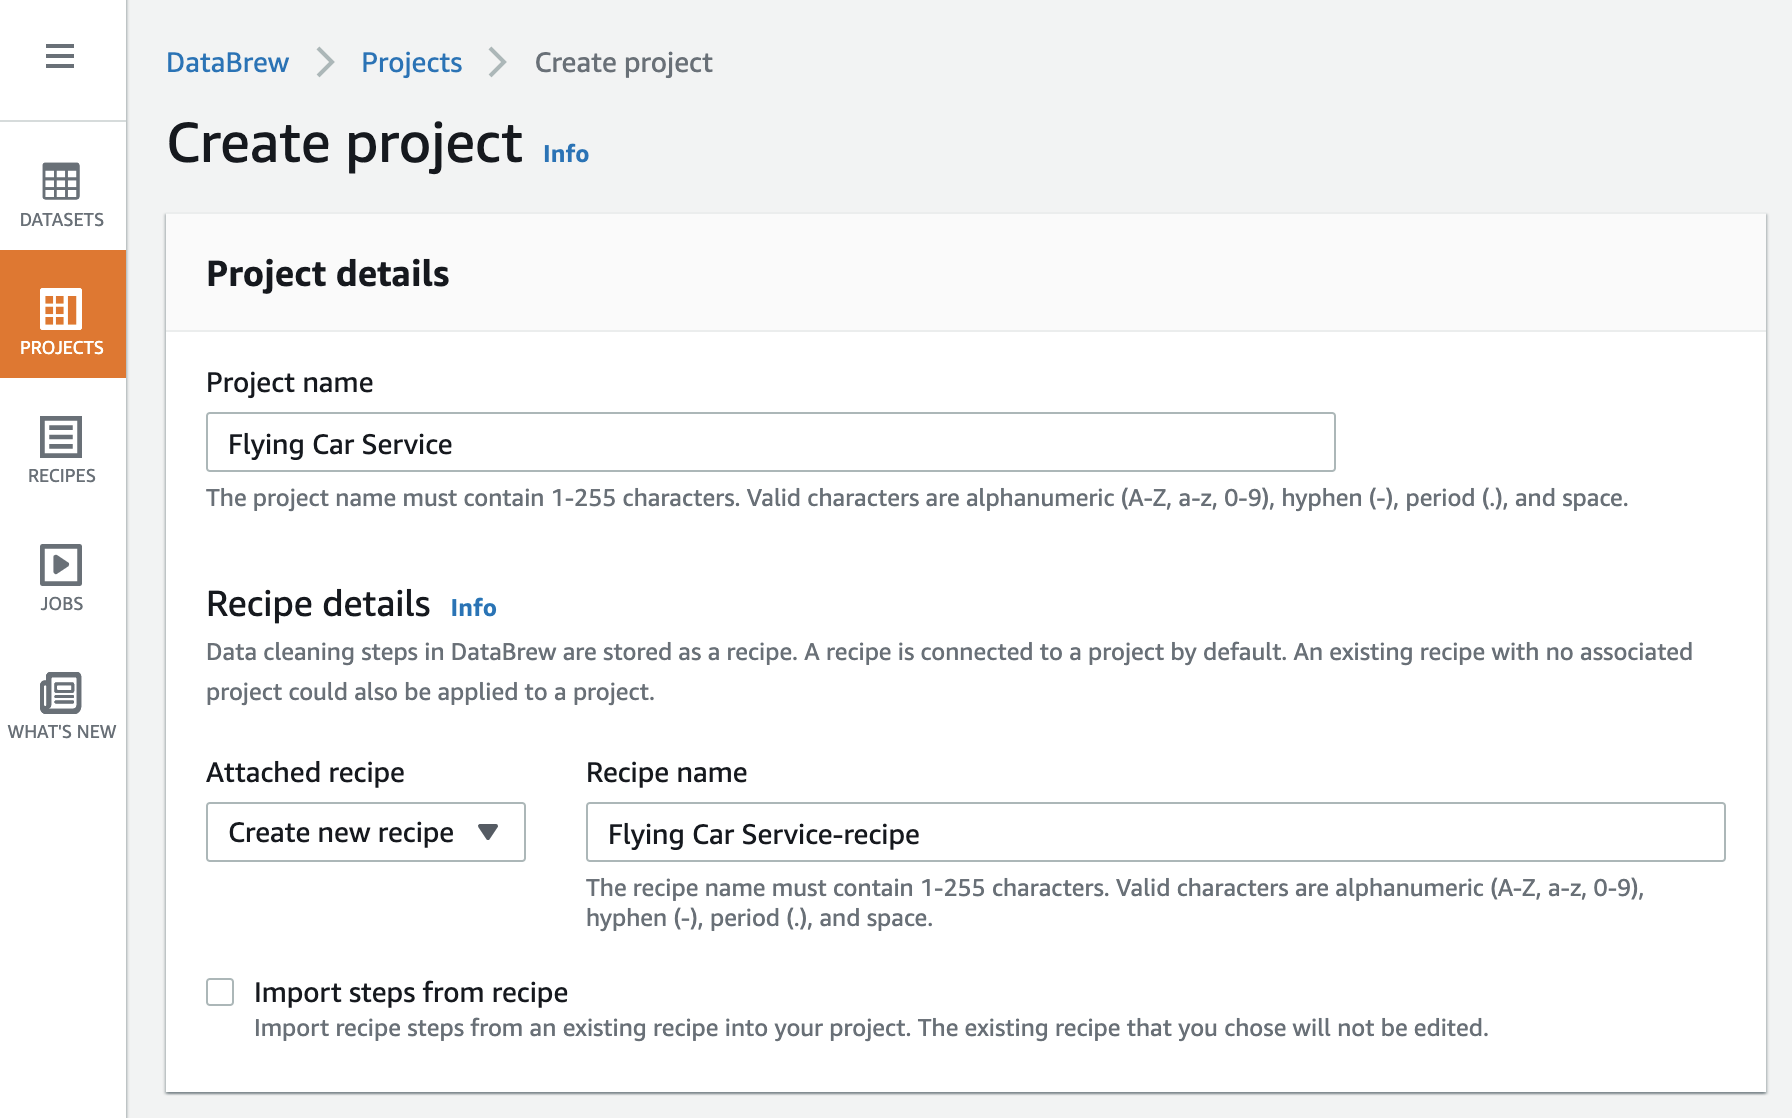Go to the Jobs play icon
This screenshot has height=1118, width=1792.
coord(61,565)
